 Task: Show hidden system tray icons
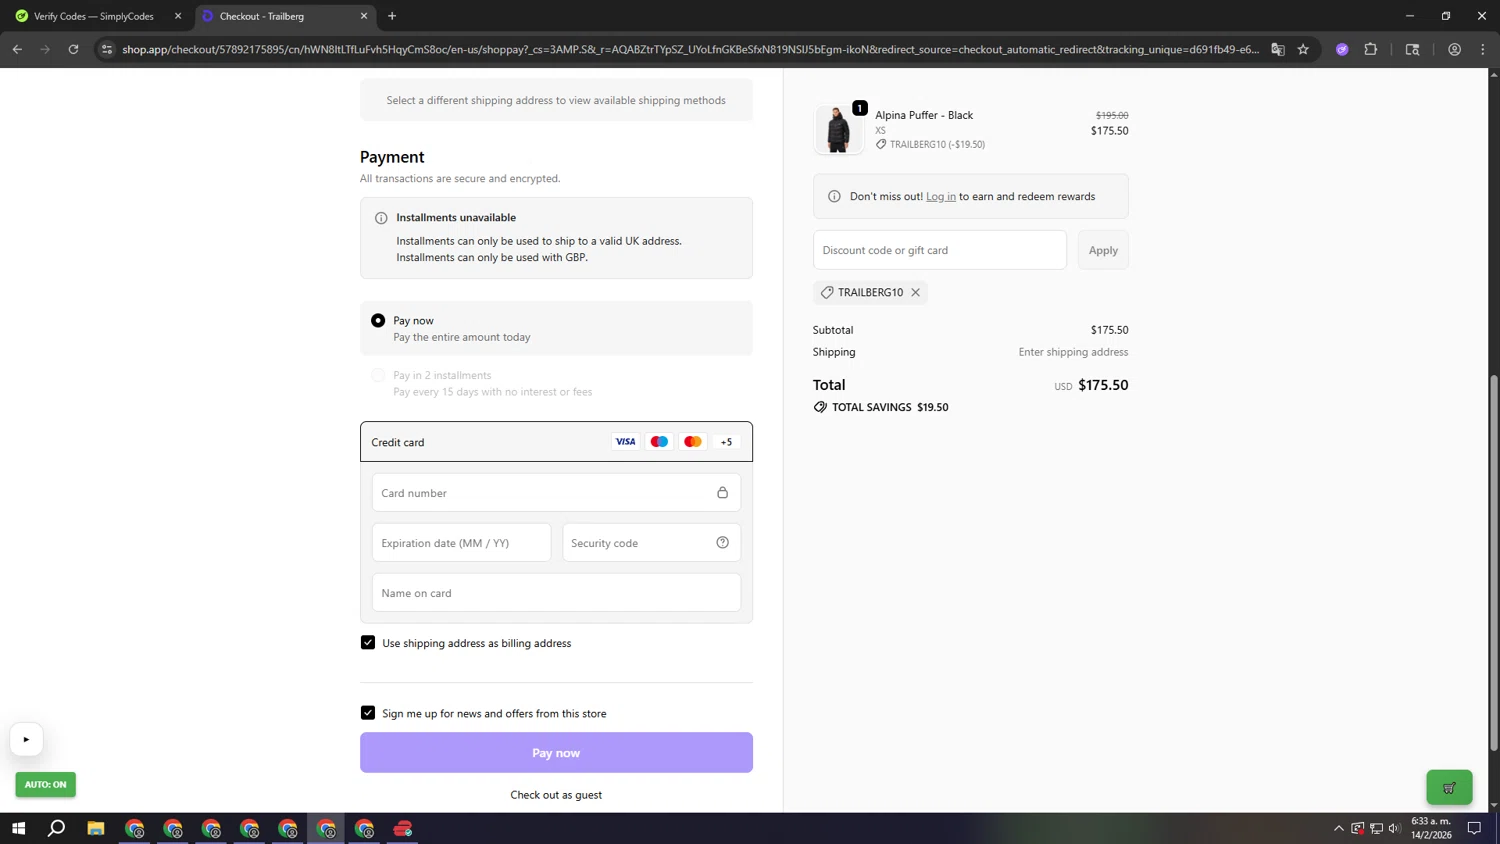(x=1338, y=828)
